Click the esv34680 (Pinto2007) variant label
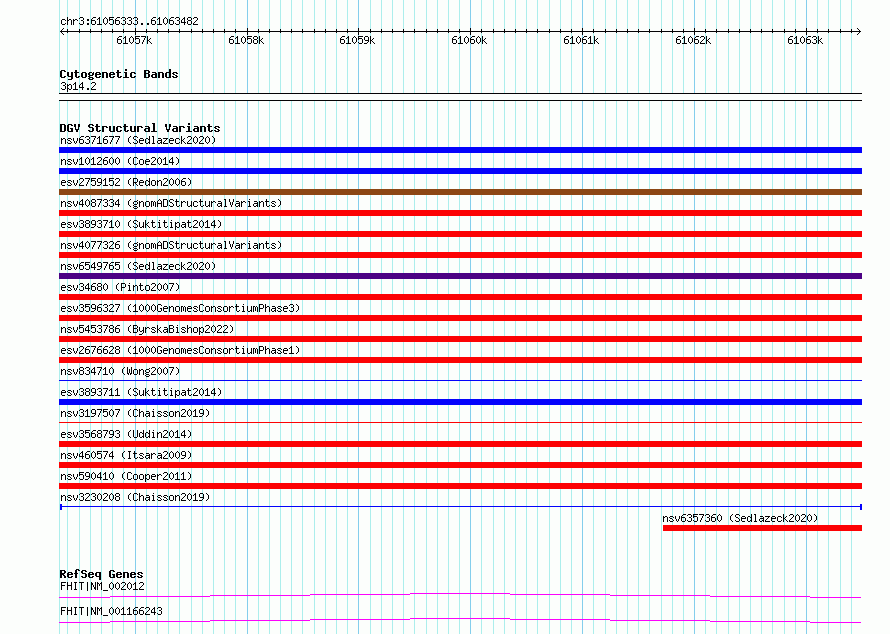Viewport: 890px width, 634px height. (120, 287)
